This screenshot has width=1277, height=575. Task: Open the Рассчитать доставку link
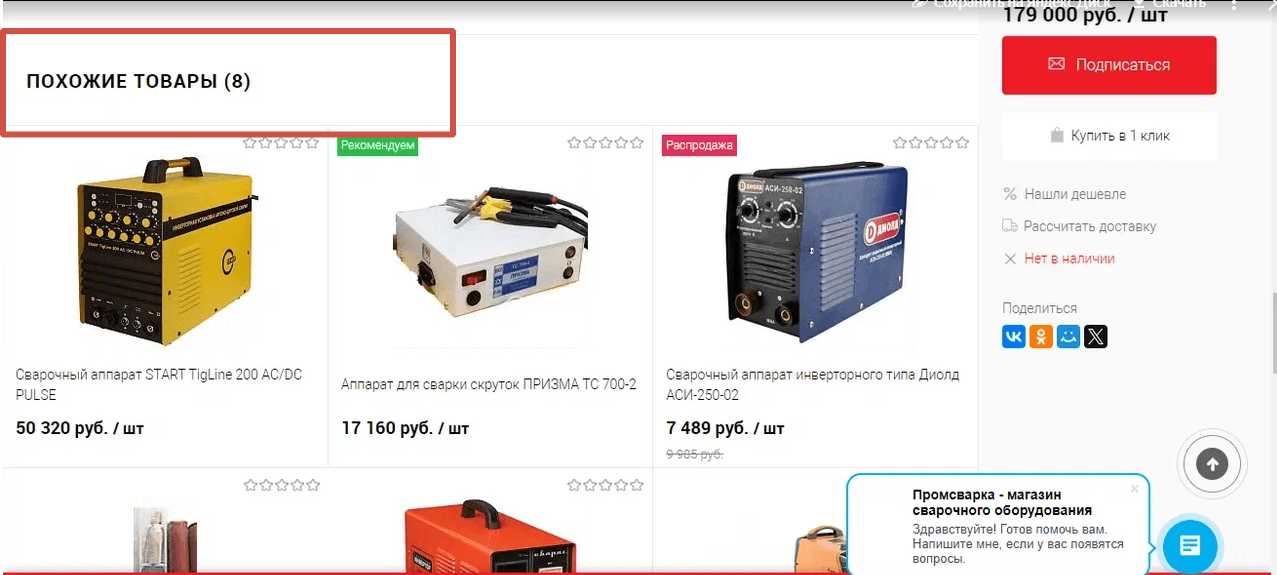tap(1090, 226)
